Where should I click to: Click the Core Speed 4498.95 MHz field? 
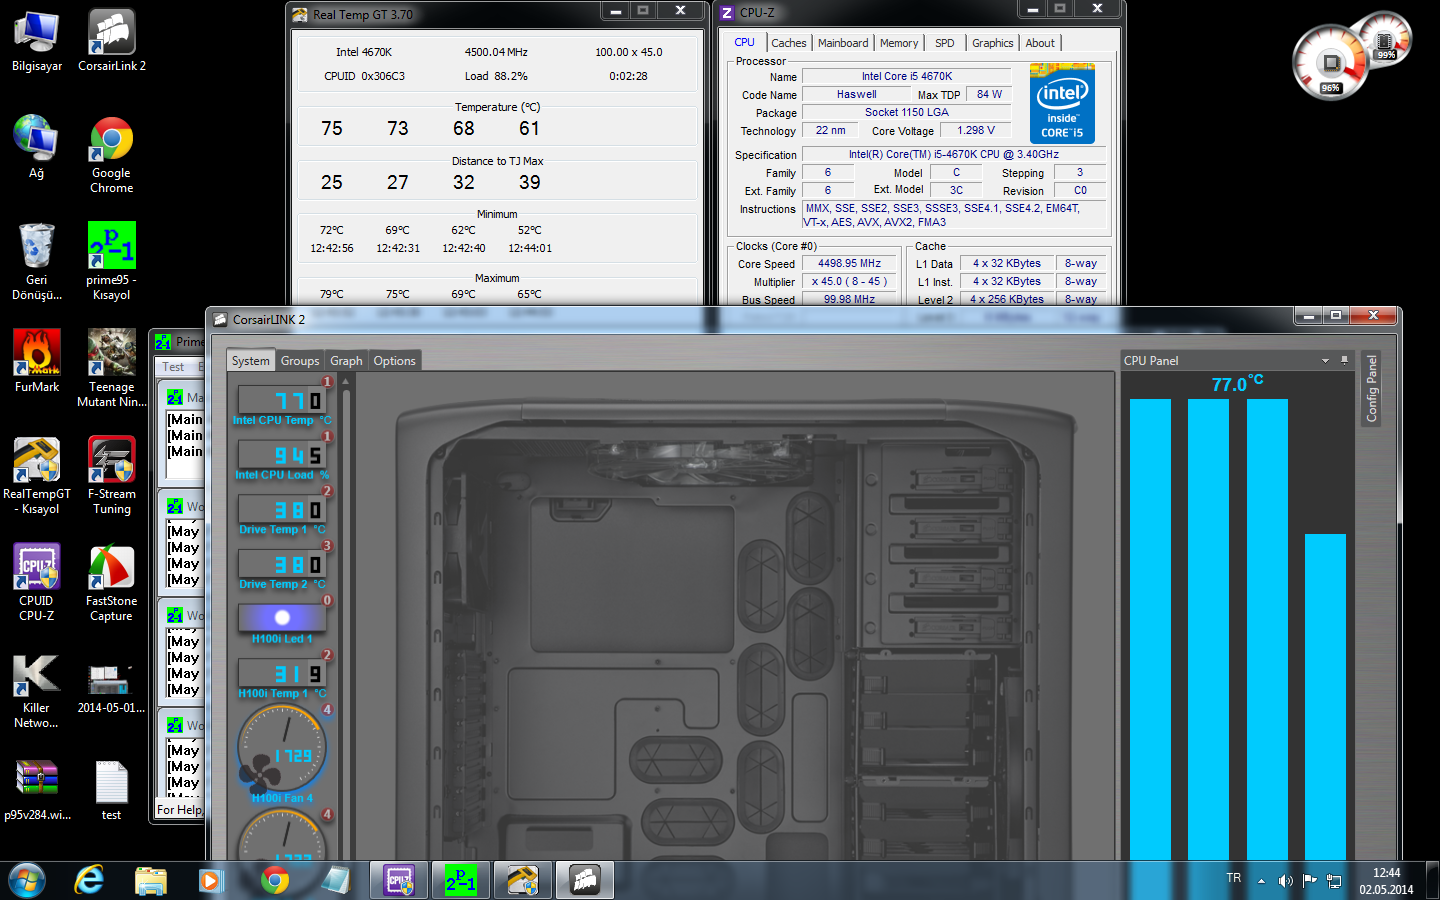[x=850, y=264]
